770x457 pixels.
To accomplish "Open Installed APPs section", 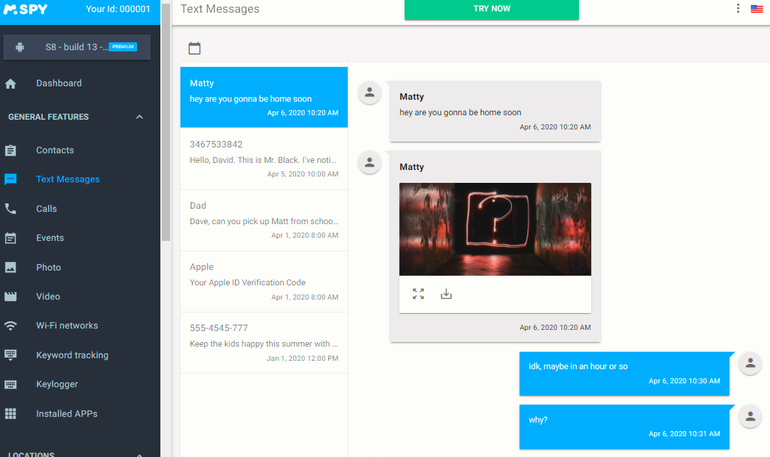I will [x=66, y=413].
